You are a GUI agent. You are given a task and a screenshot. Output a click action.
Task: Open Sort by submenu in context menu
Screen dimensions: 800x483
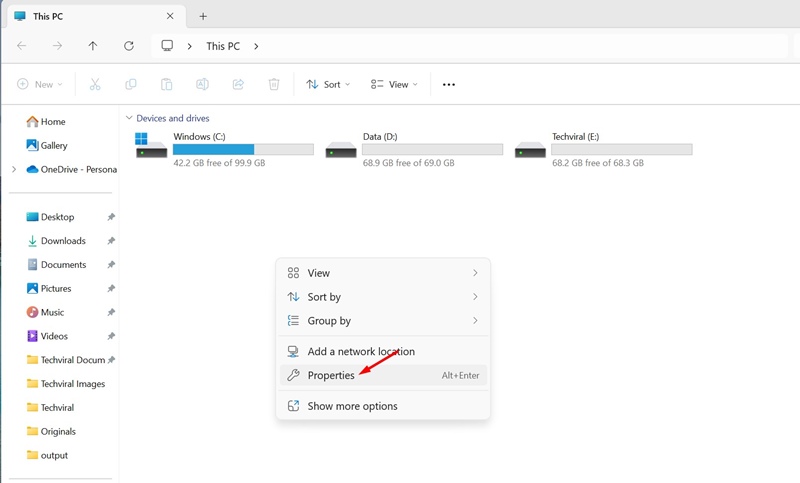(x=383, y=297)
